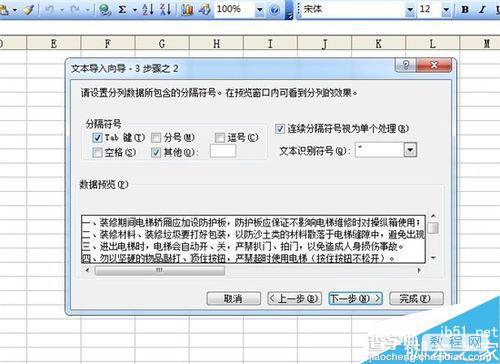The width and height of the screenshot is (500, 364).
Task: Open the font size dropdown
Action: tap(446, 10)
